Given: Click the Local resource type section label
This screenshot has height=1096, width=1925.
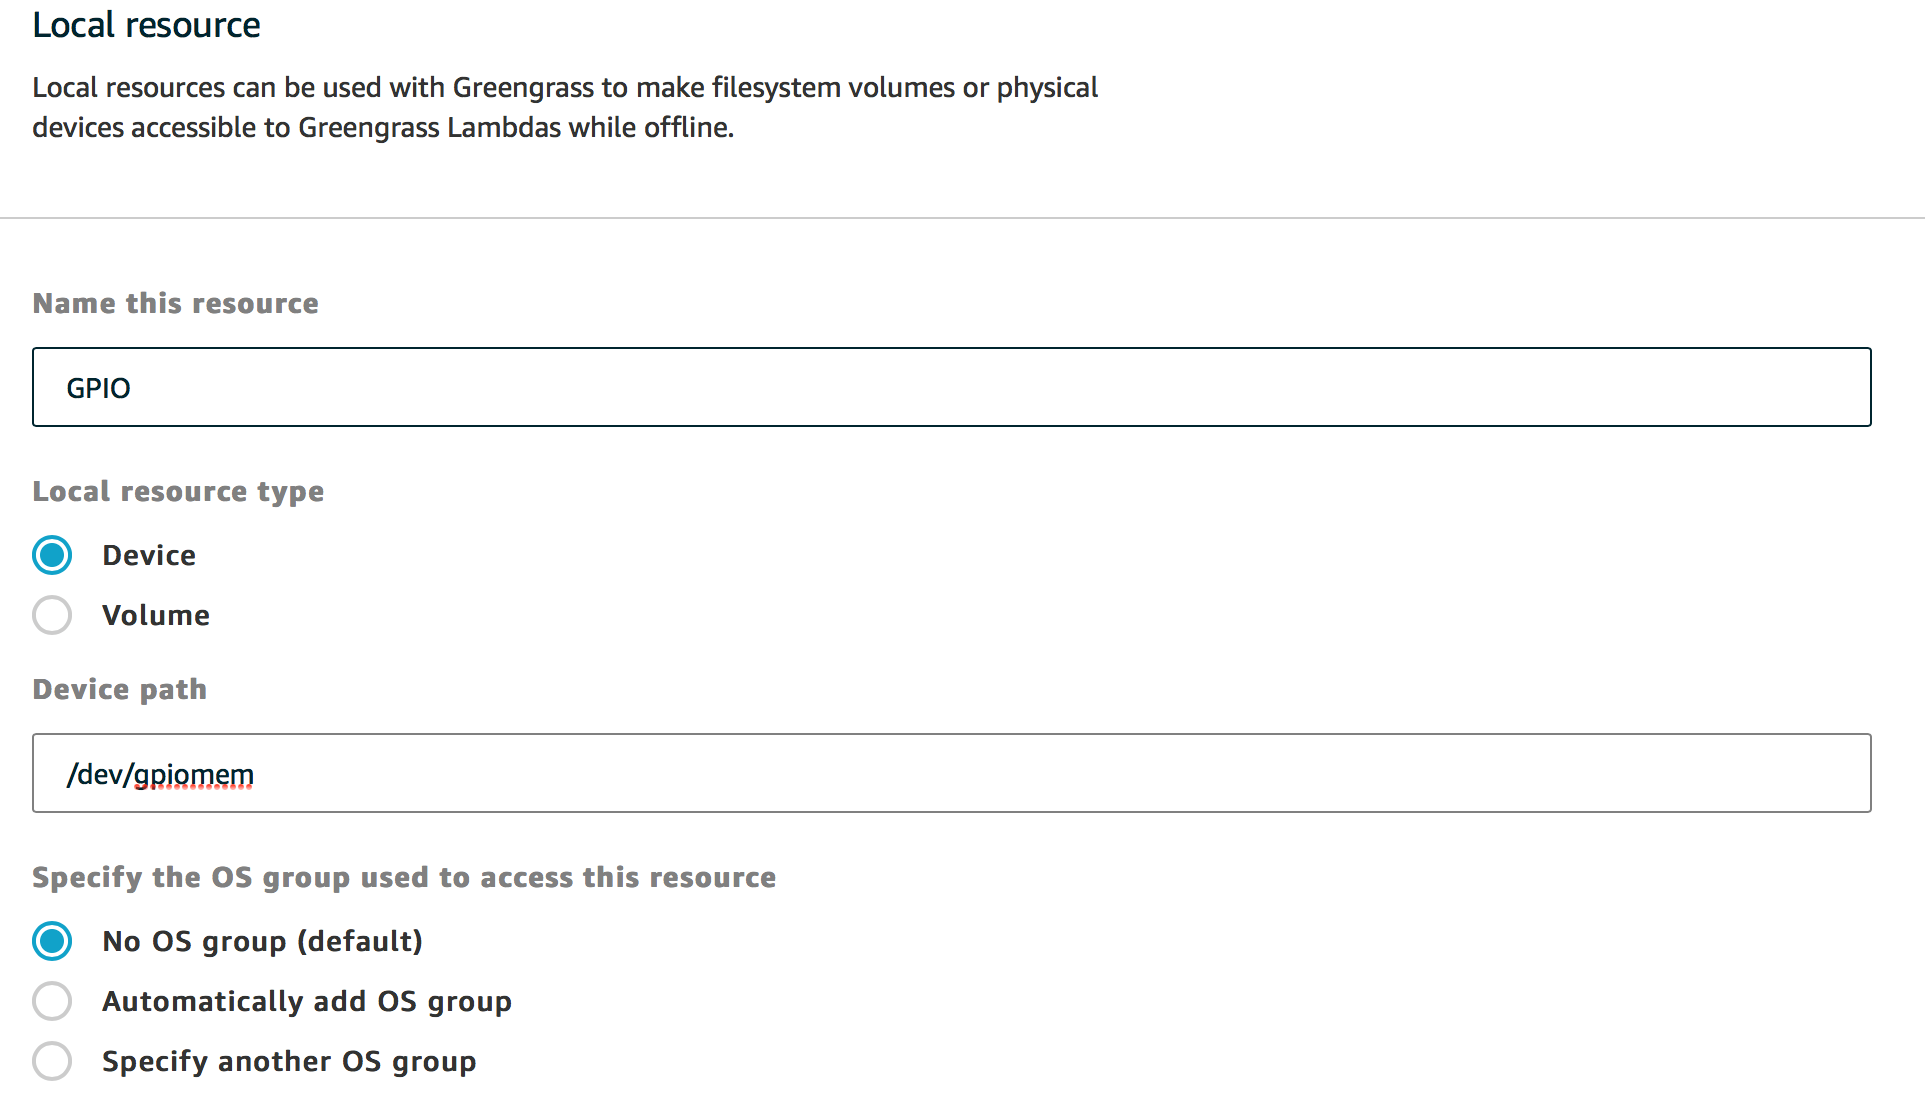Looking at the screenshot, I should pyautogui.click(x=178, y=491).
